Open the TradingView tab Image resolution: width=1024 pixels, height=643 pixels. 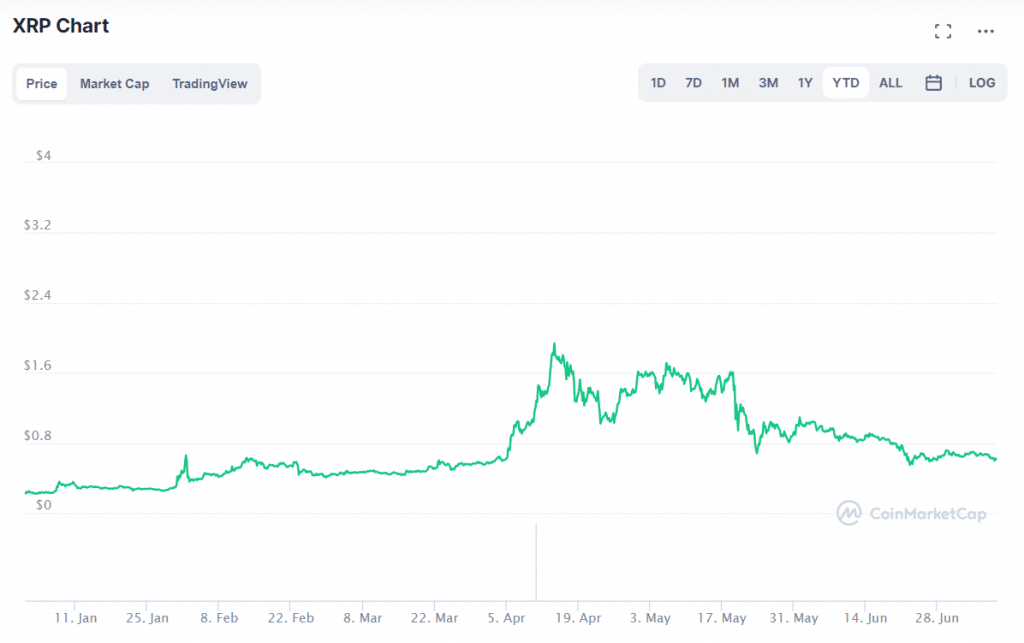point(209,84)
